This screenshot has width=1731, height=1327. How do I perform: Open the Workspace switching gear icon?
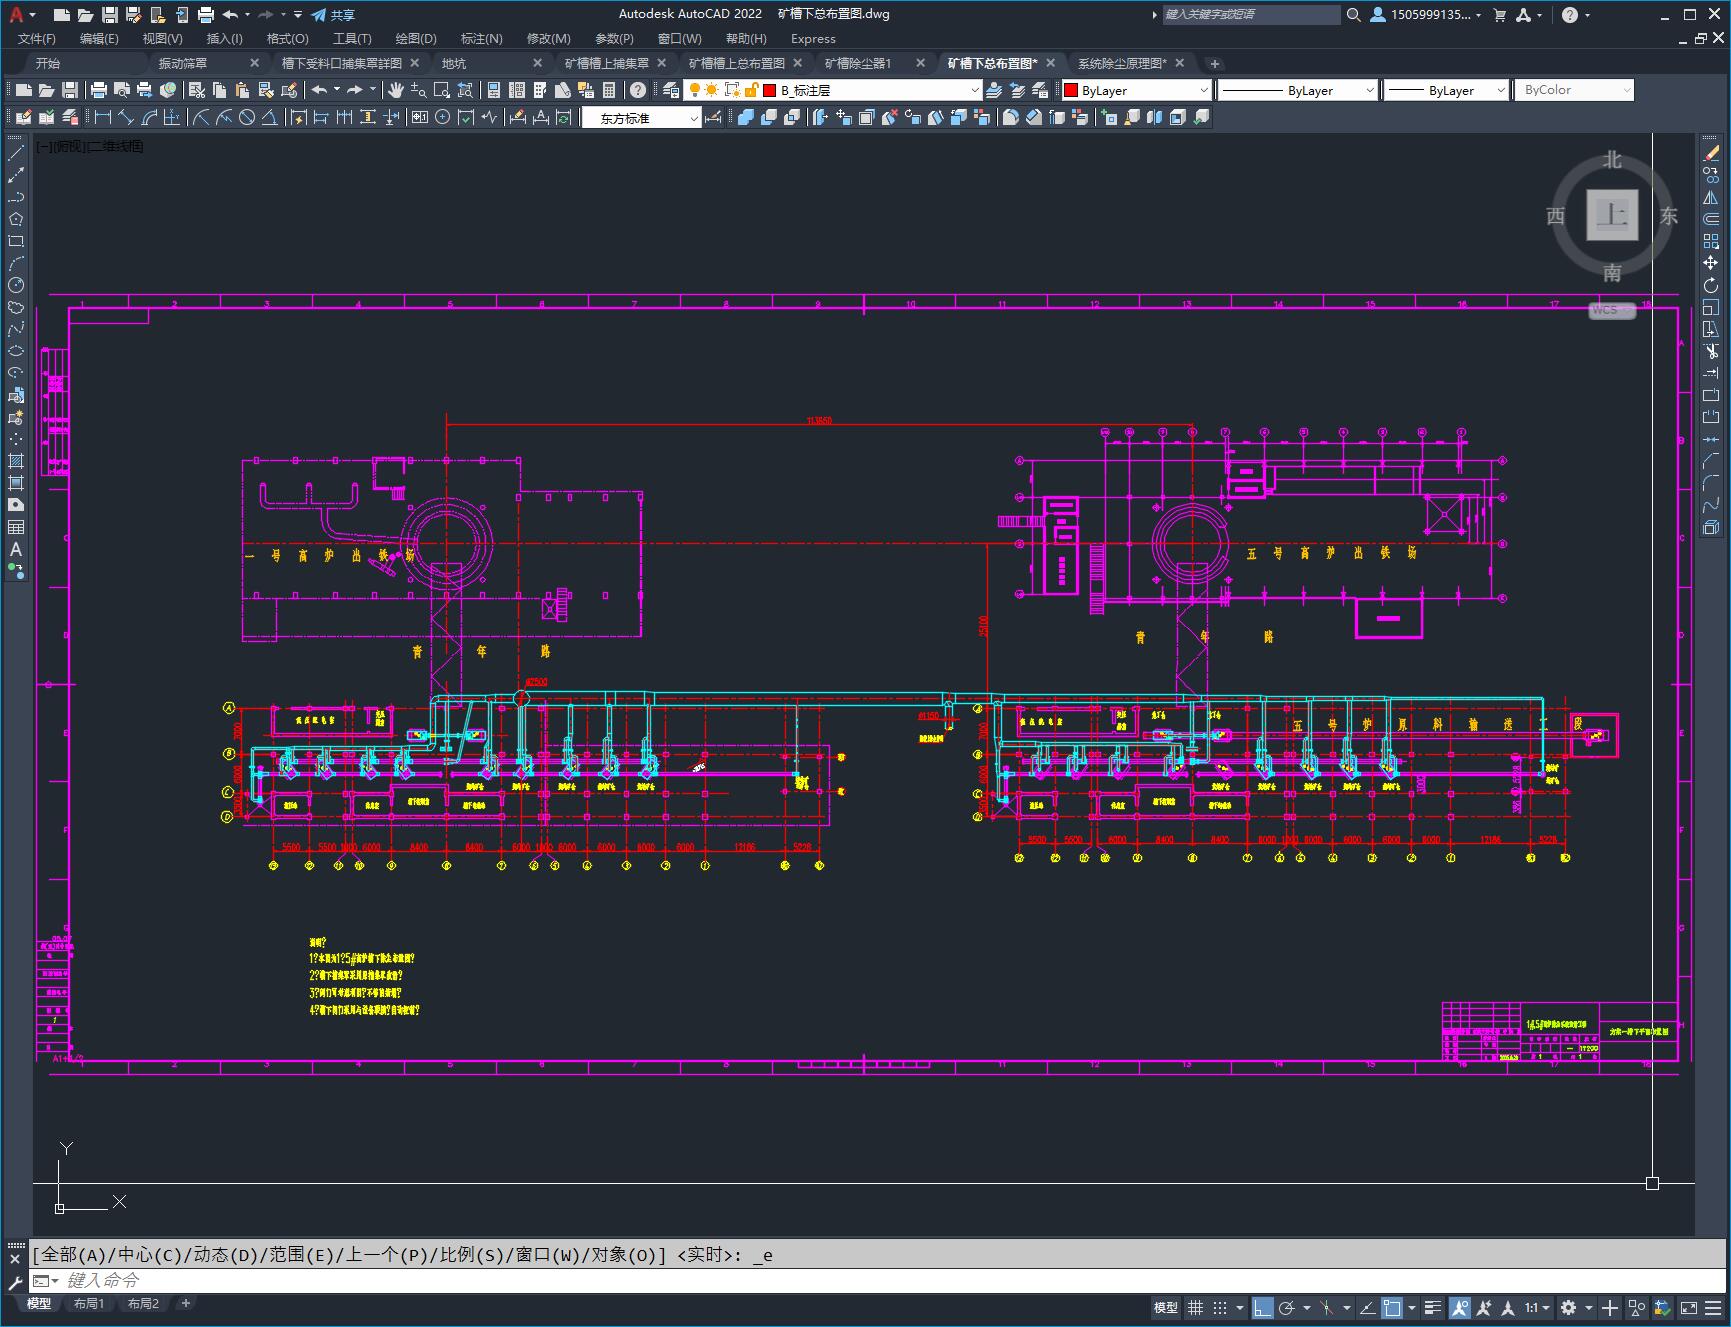(x=1569, y=1307)
